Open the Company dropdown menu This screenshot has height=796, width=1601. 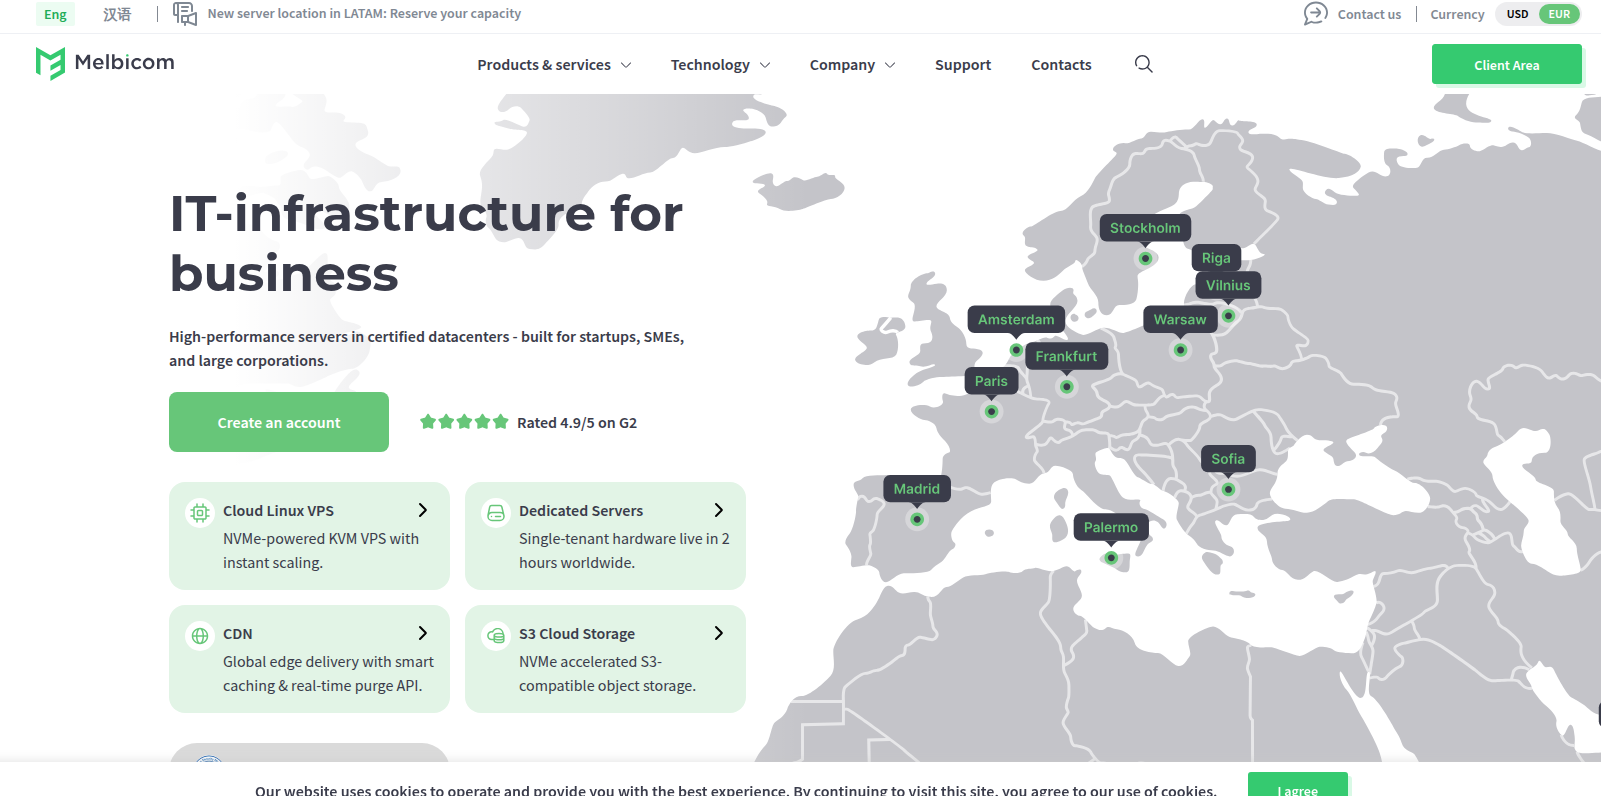pos(852,65)
